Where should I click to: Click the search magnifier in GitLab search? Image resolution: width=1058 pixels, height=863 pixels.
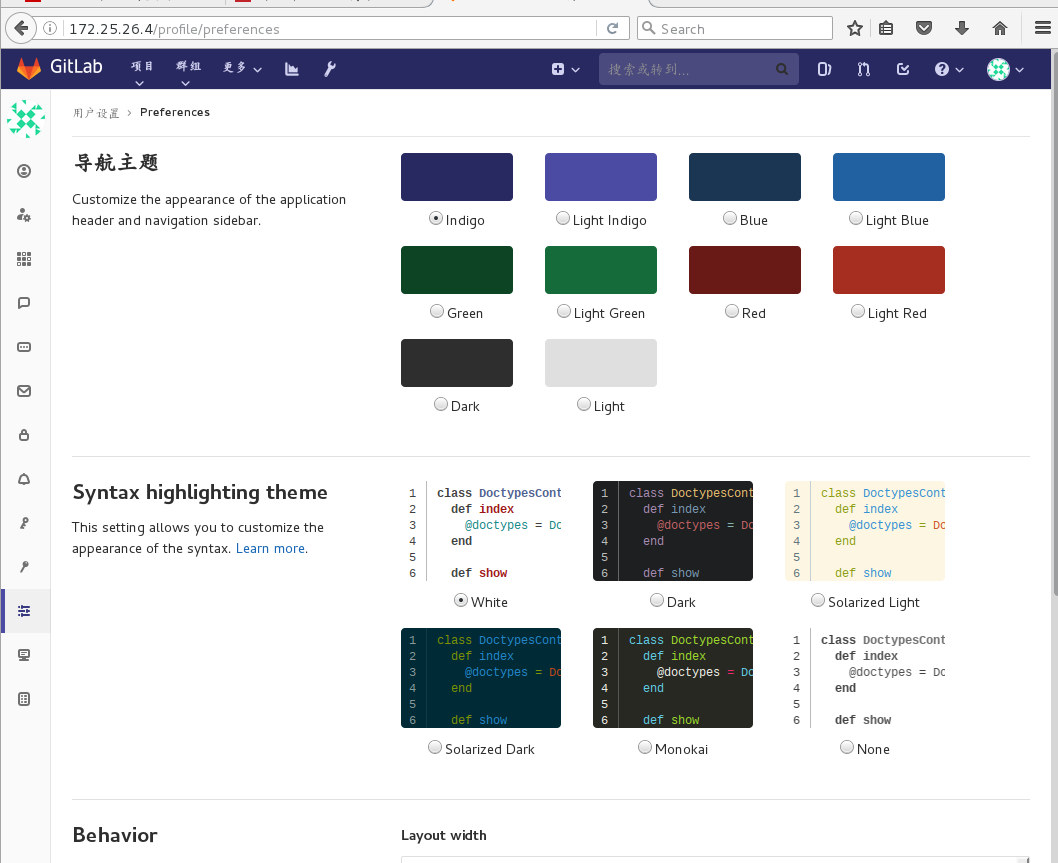pos(782,69)
